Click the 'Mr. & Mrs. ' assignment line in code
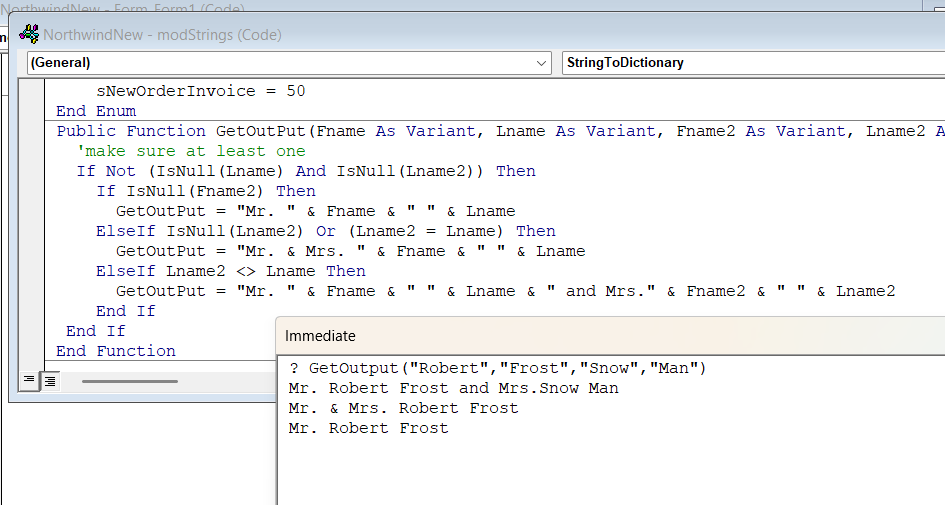The image size is (945, 505). click(351, 251)
